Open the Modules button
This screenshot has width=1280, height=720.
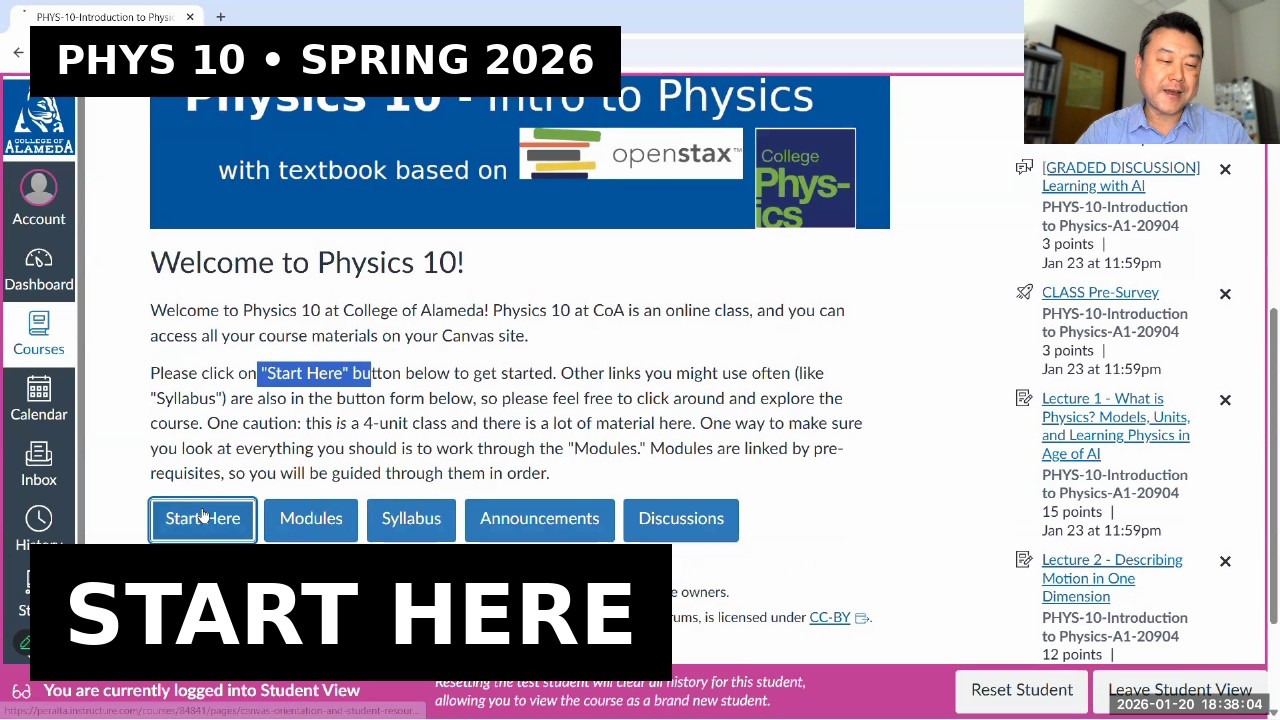pos(311,519)
